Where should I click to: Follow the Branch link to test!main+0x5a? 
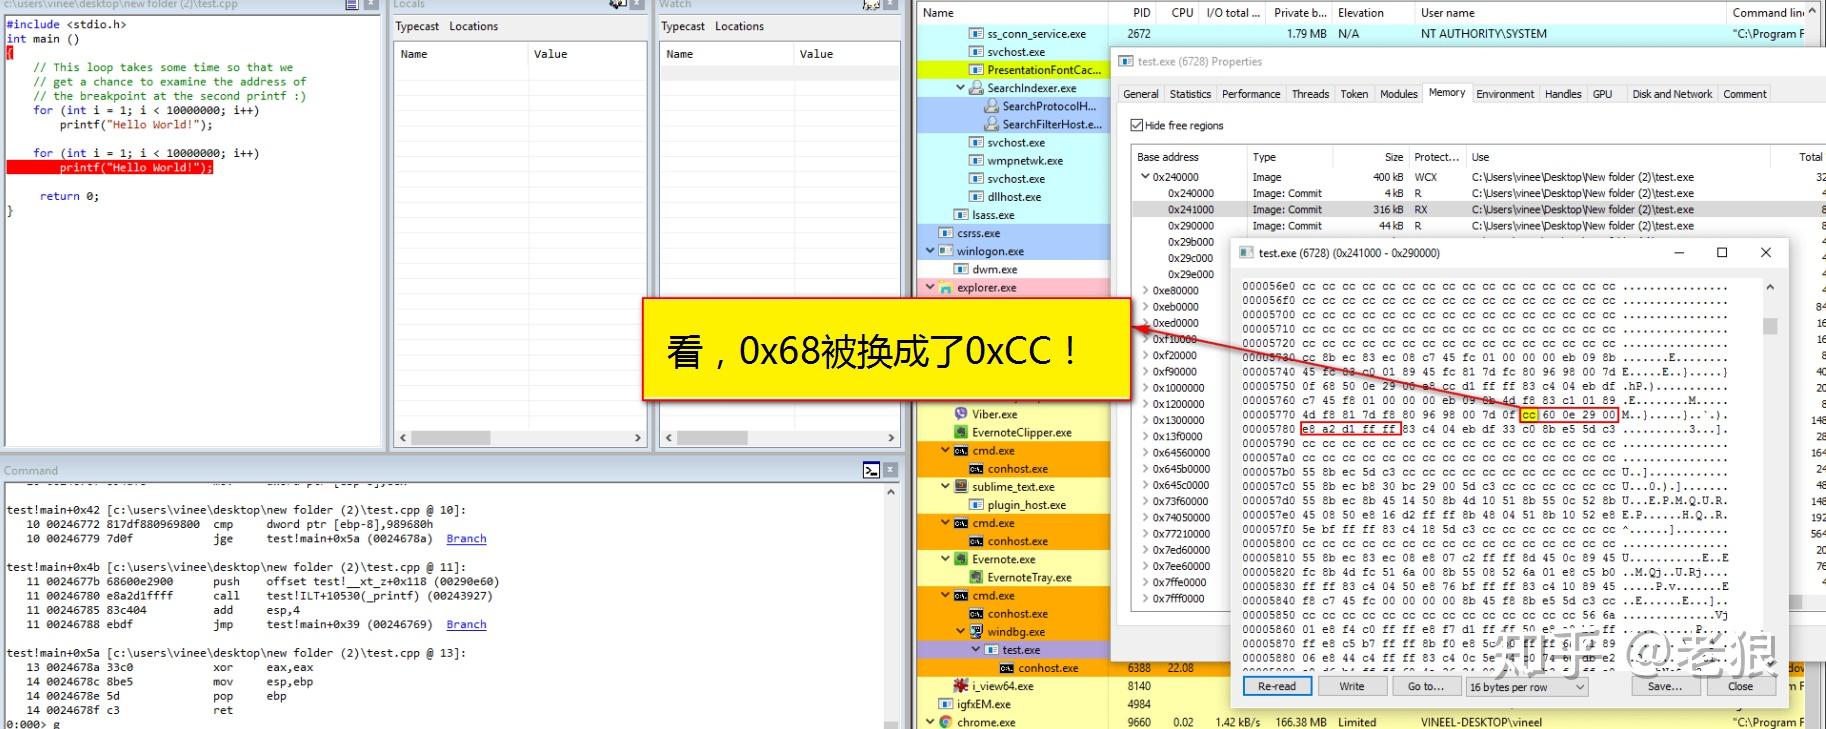(466, 538)
